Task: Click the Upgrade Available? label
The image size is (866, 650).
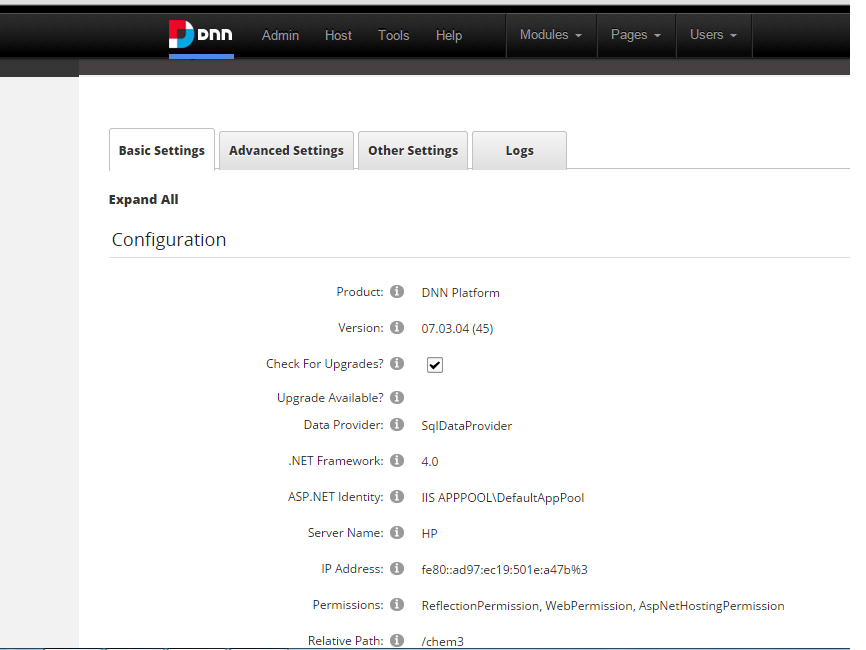Action: [x=330, y=398]
